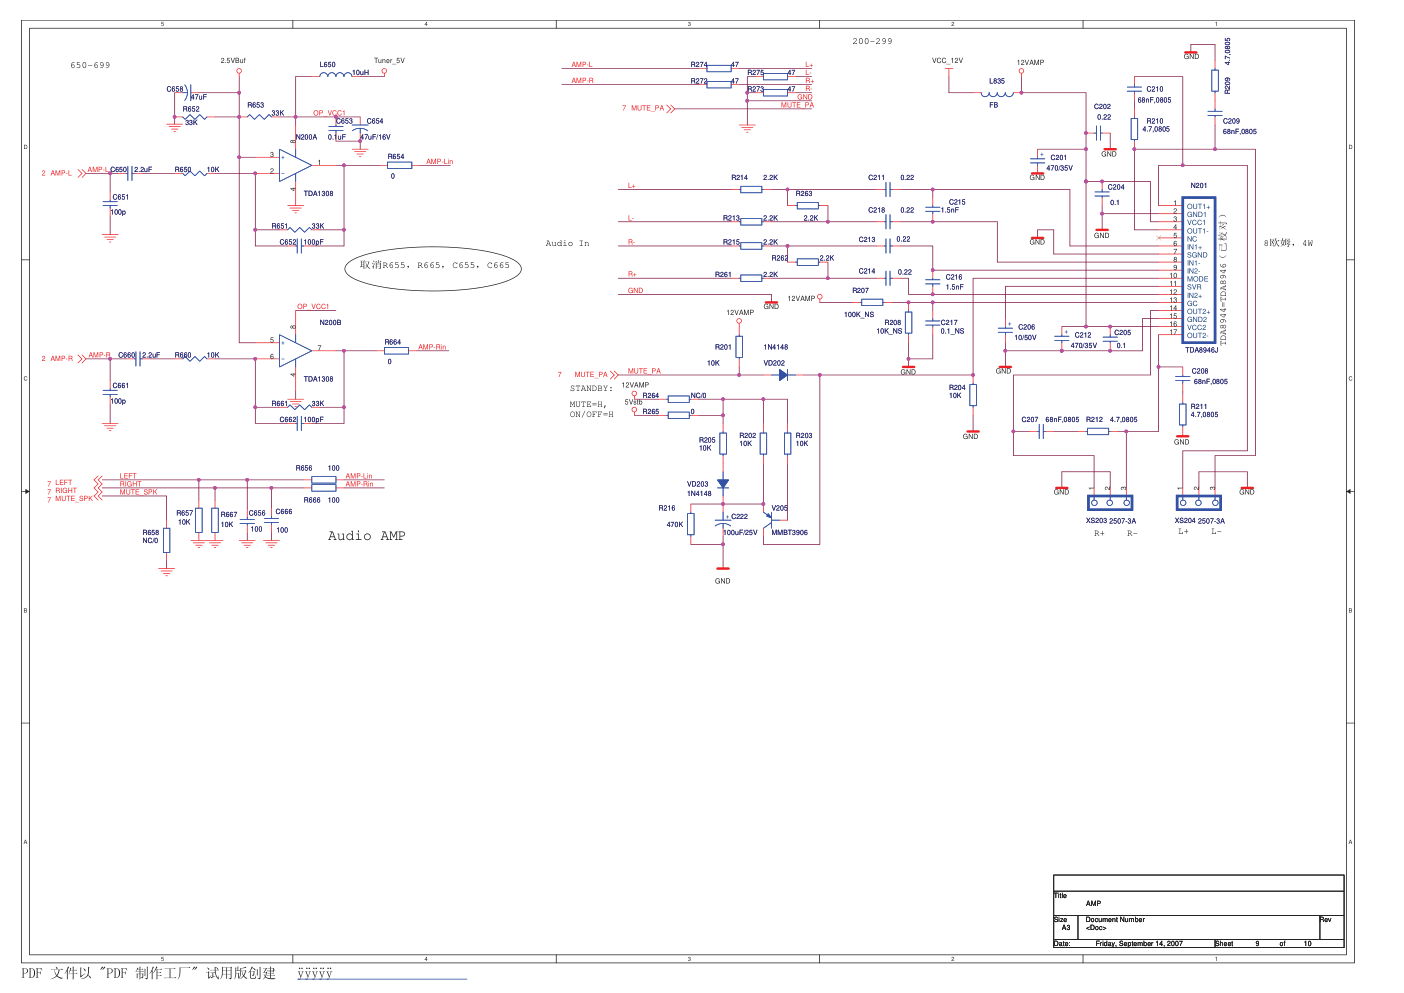The image size is (1404, 993).
Task: Select the VD202 diode symbol
Action: point(782,375)
